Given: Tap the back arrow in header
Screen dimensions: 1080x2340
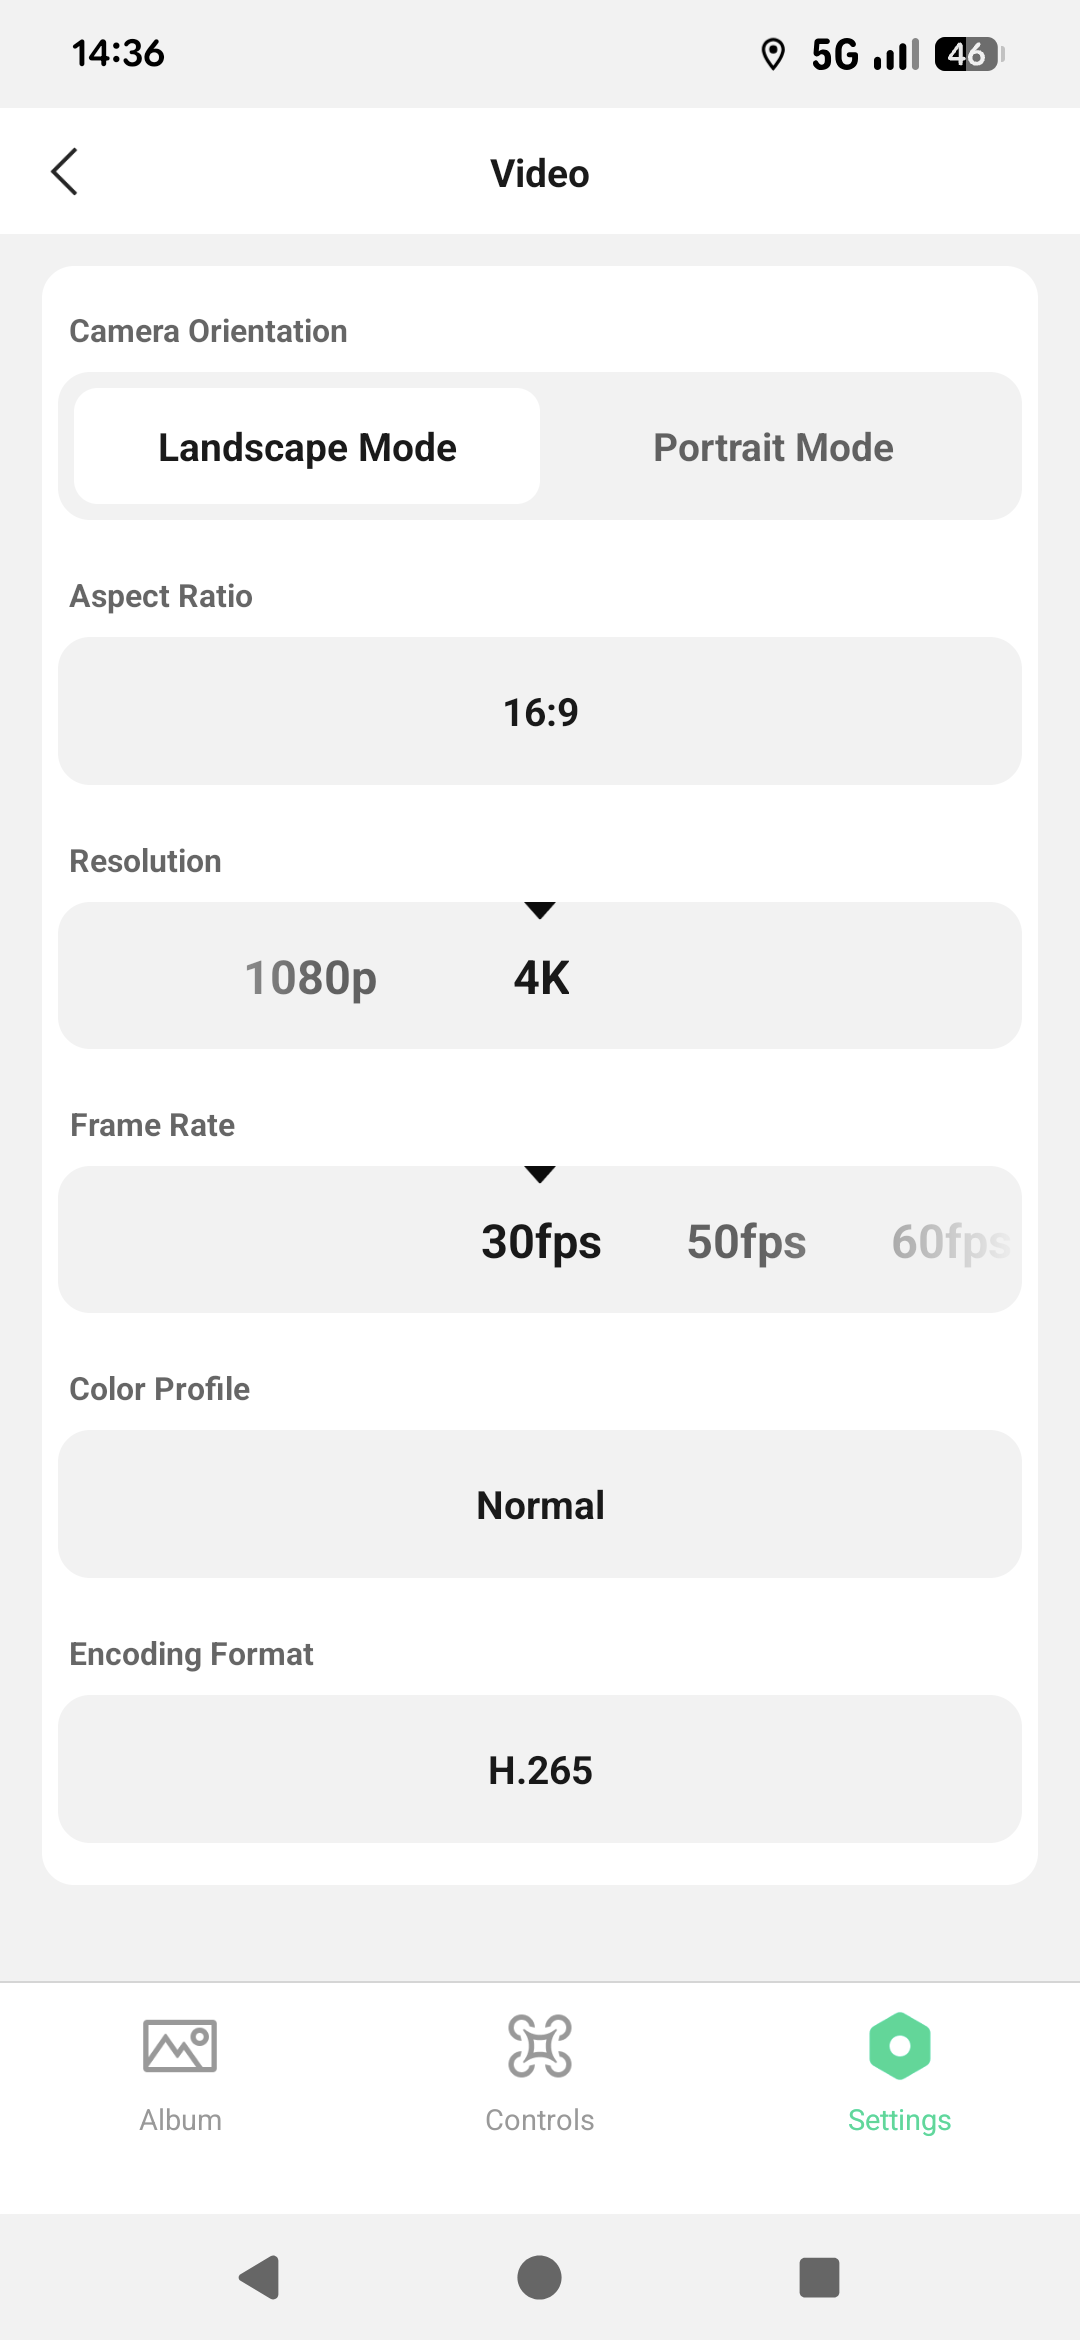Looking at the screenshot, I should (x=65, y=172).
